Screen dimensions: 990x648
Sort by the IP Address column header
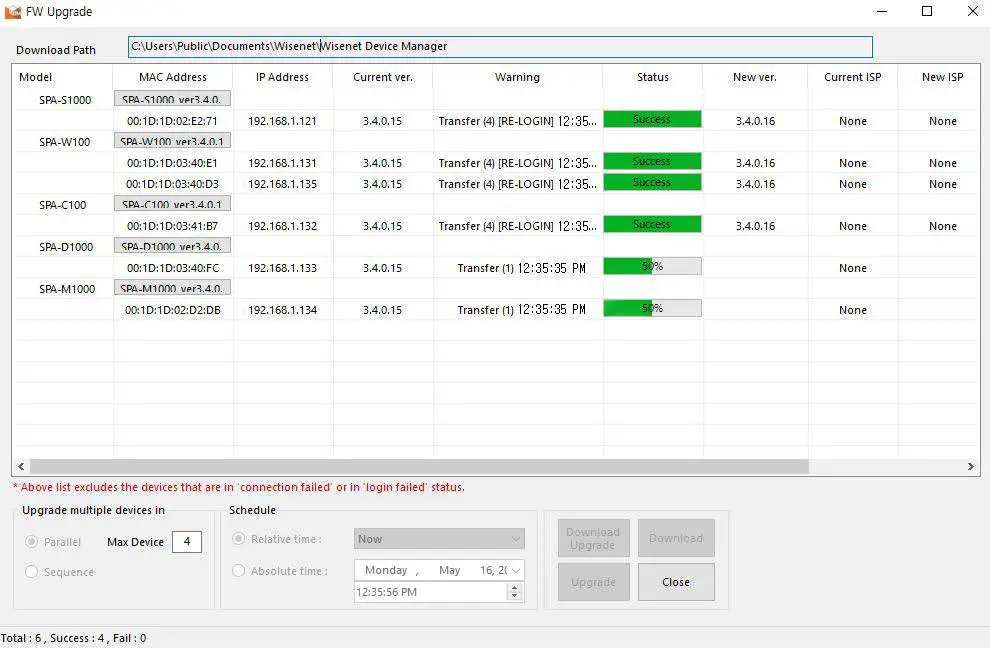pos(282,77)
